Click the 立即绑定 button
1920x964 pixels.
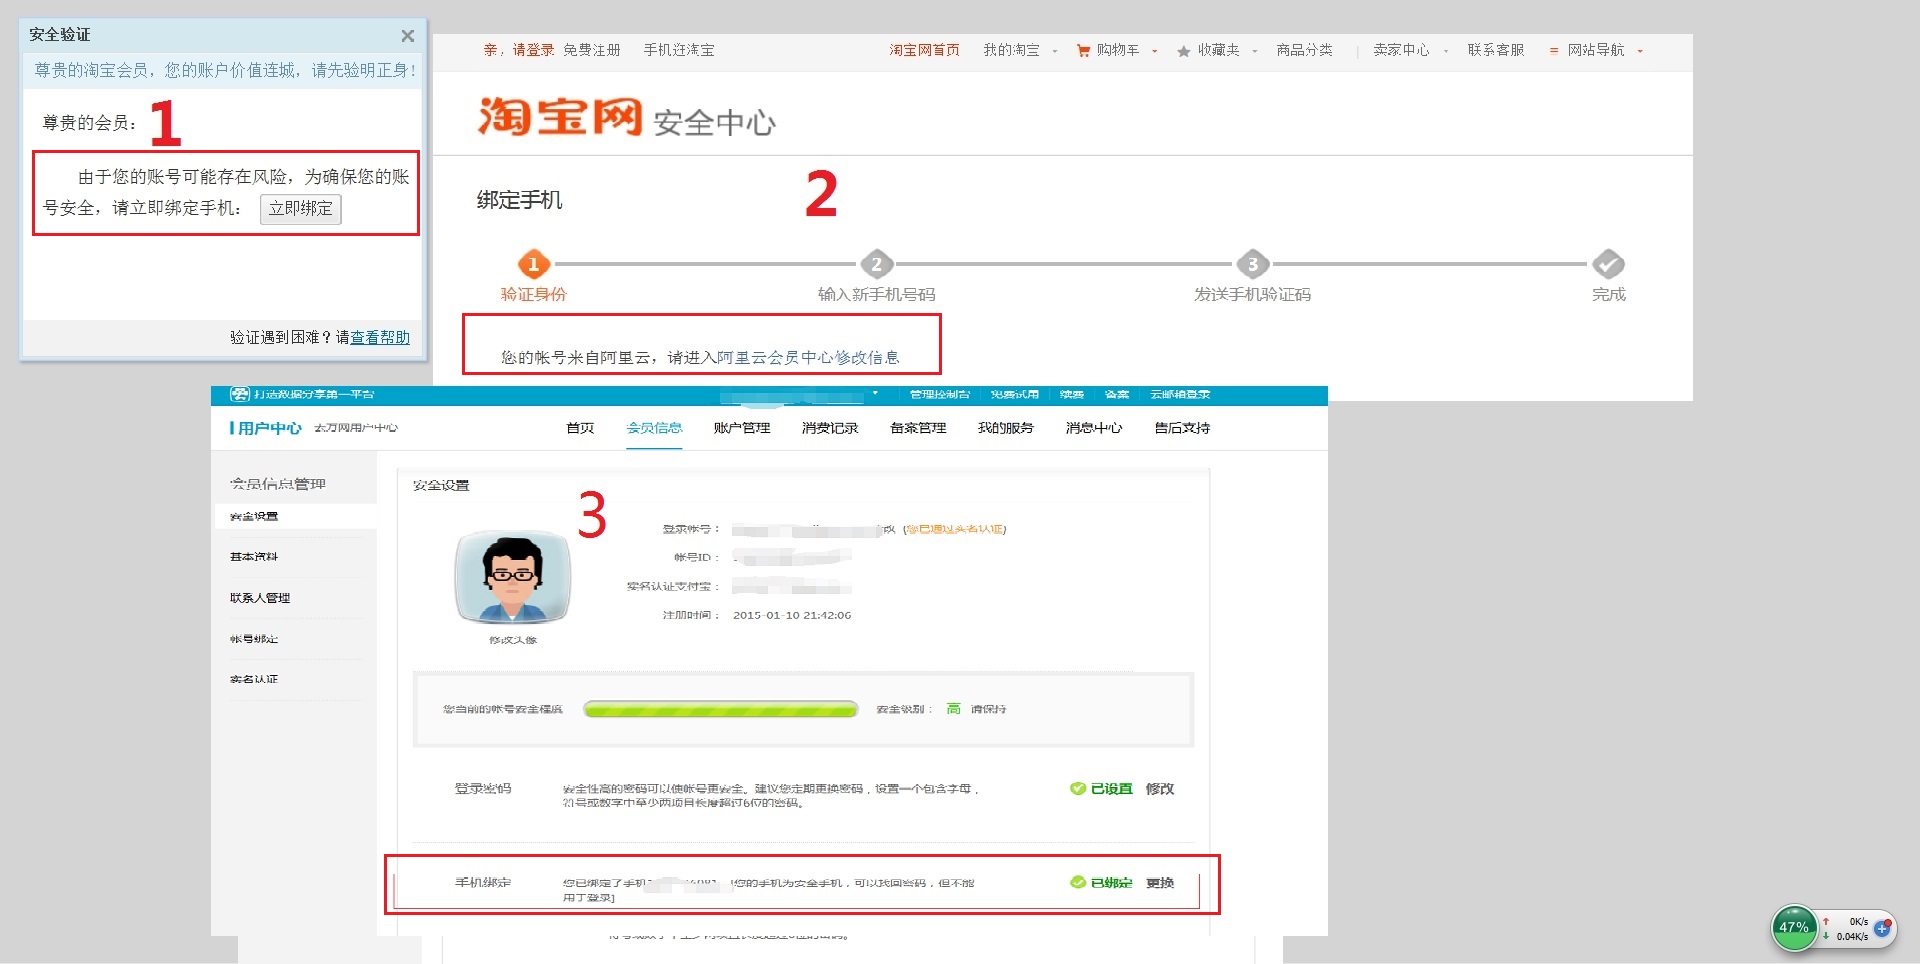300,209
